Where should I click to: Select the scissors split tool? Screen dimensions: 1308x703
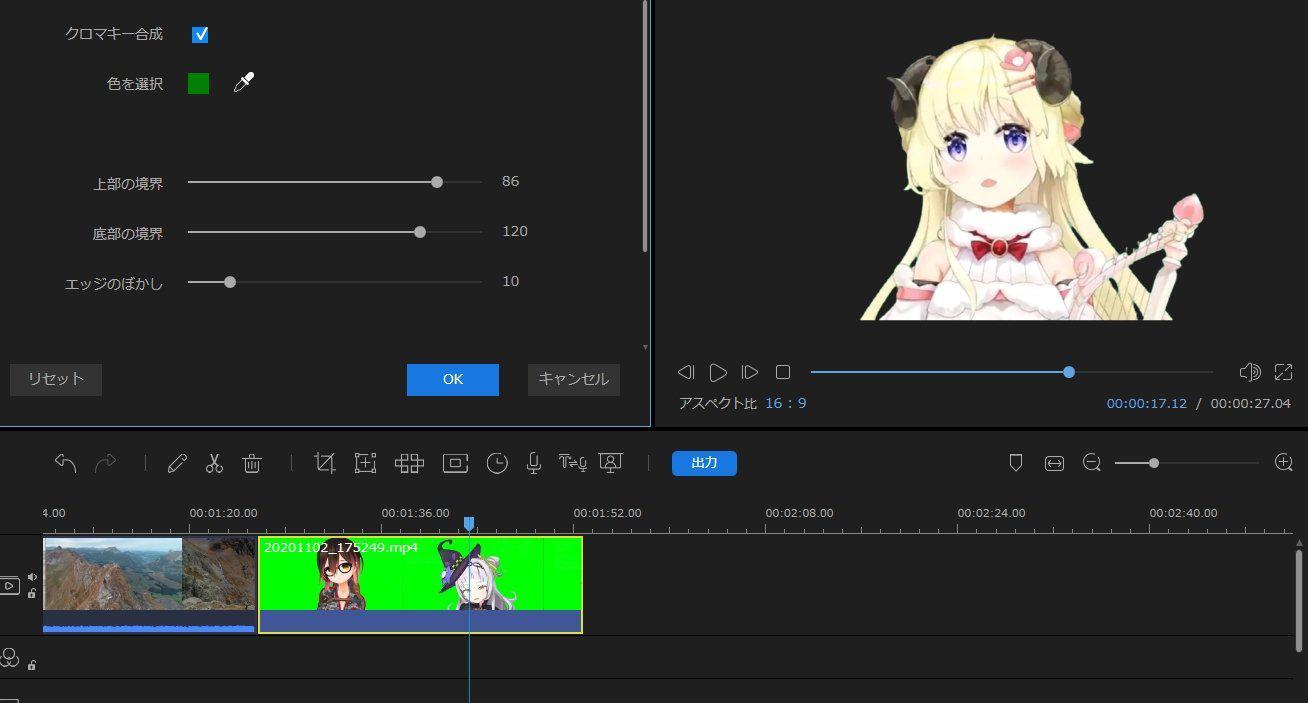point(214,463)
